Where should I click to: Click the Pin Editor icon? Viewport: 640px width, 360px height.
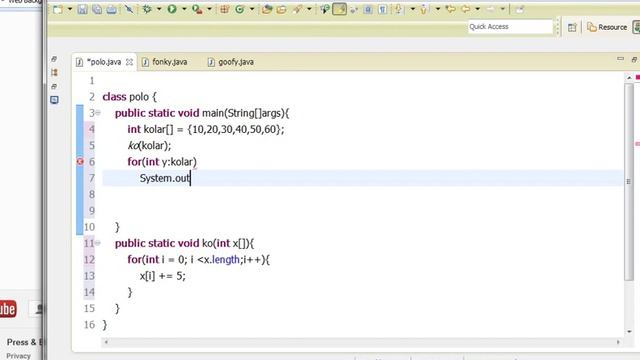click(519, 9)
